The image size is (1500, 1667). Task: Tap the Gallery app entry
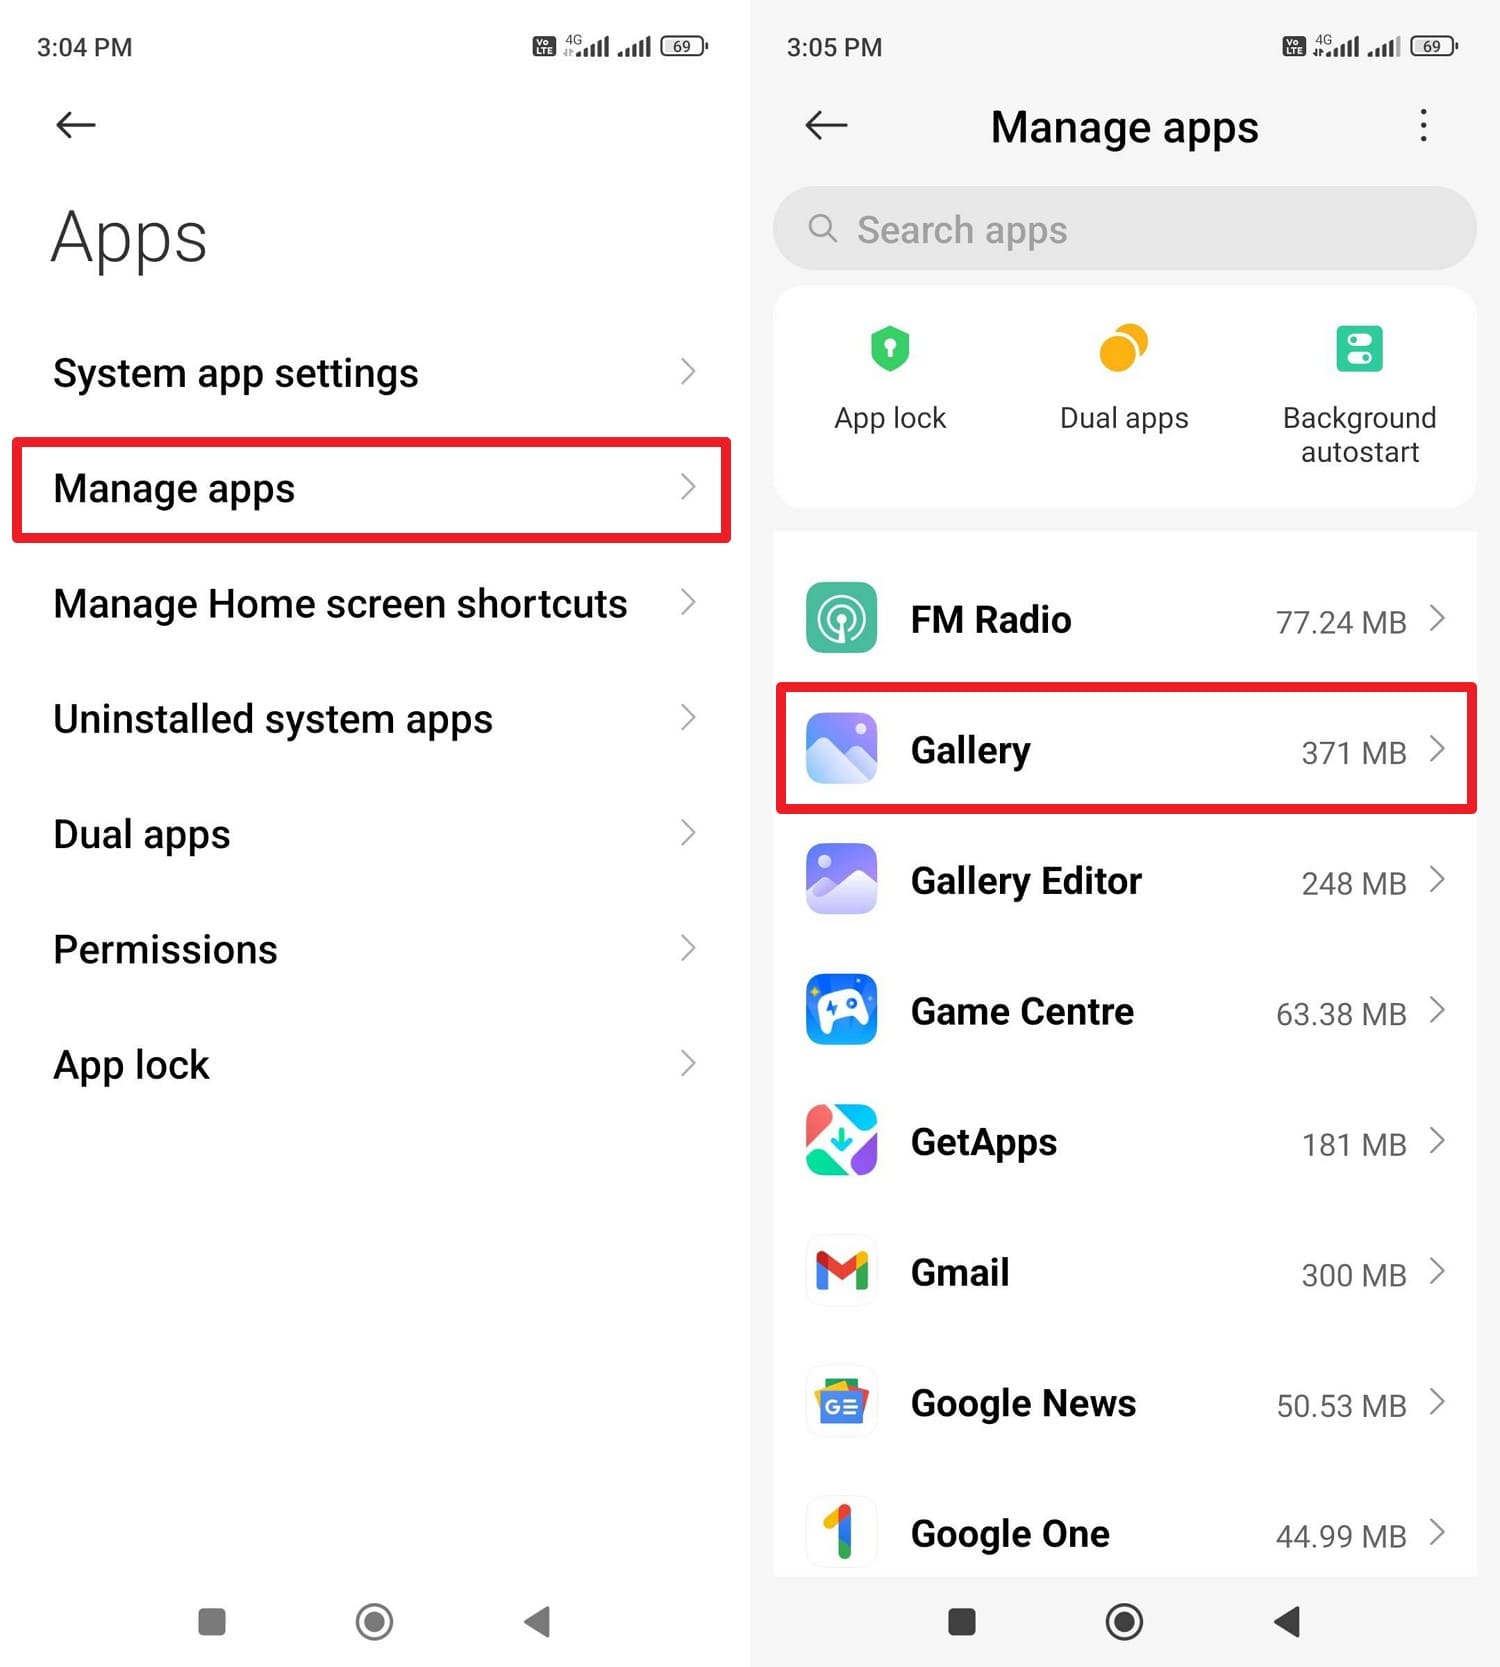coord(1126,749)
